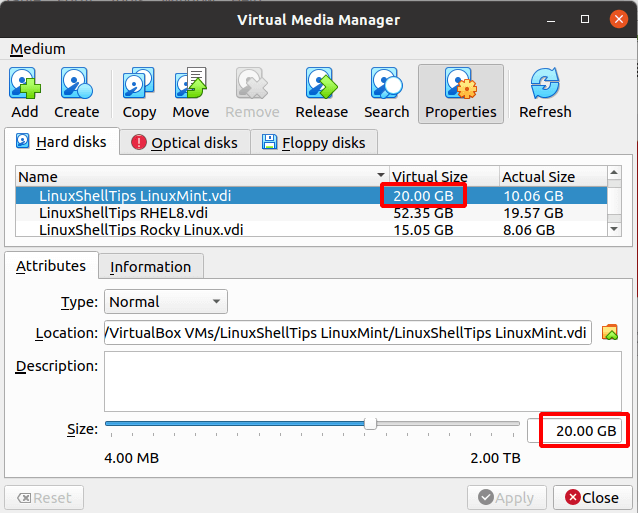Viewport: 638px width, 513px height.
Task: Select LinuxShellTips LinuxMint.vdi row
Action: click(x=311, y=196)
